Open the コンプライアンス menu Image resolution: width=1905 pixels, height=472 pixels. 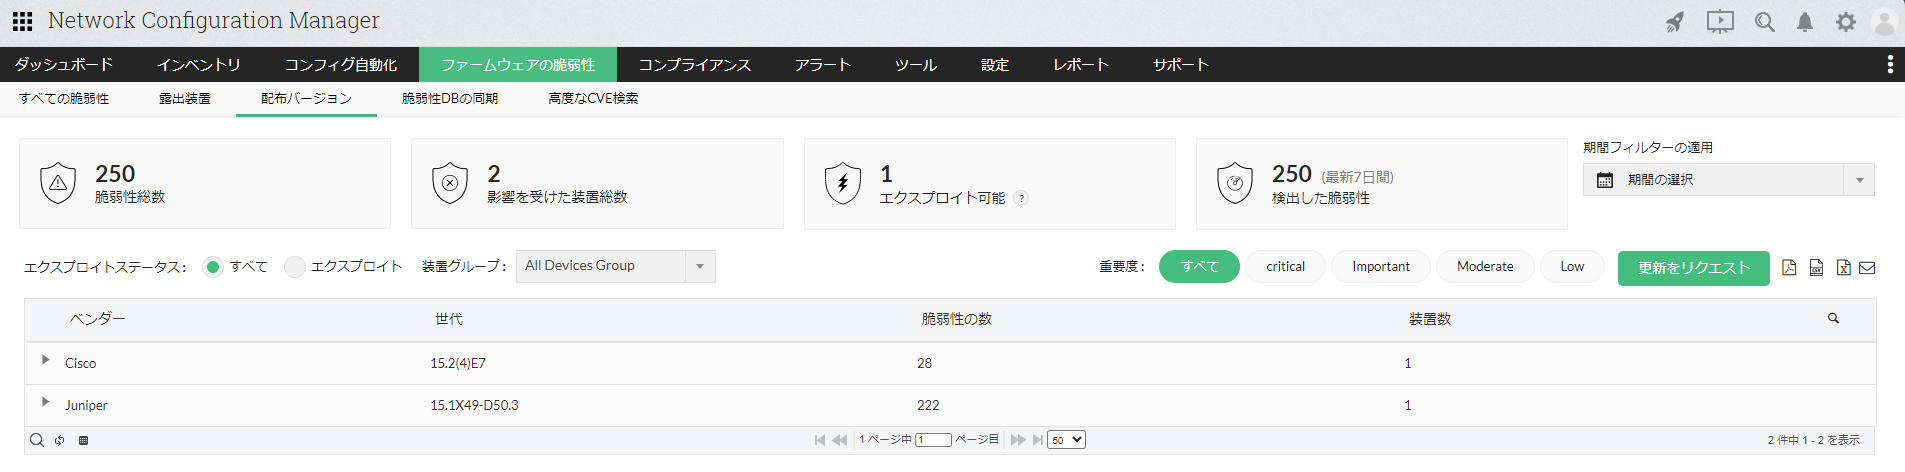point(694,65)
